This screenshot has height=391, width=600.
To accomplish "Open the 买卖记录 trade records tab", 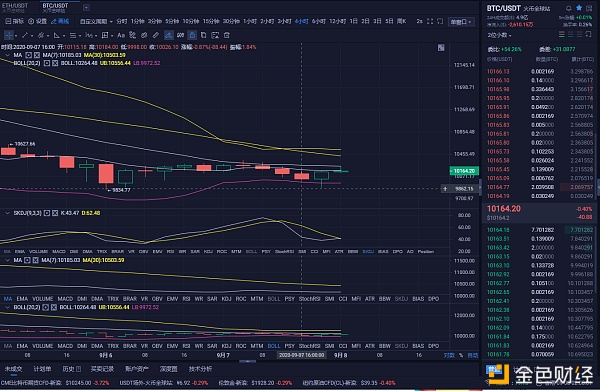I will pyautogui.click(x=102, y=369).
